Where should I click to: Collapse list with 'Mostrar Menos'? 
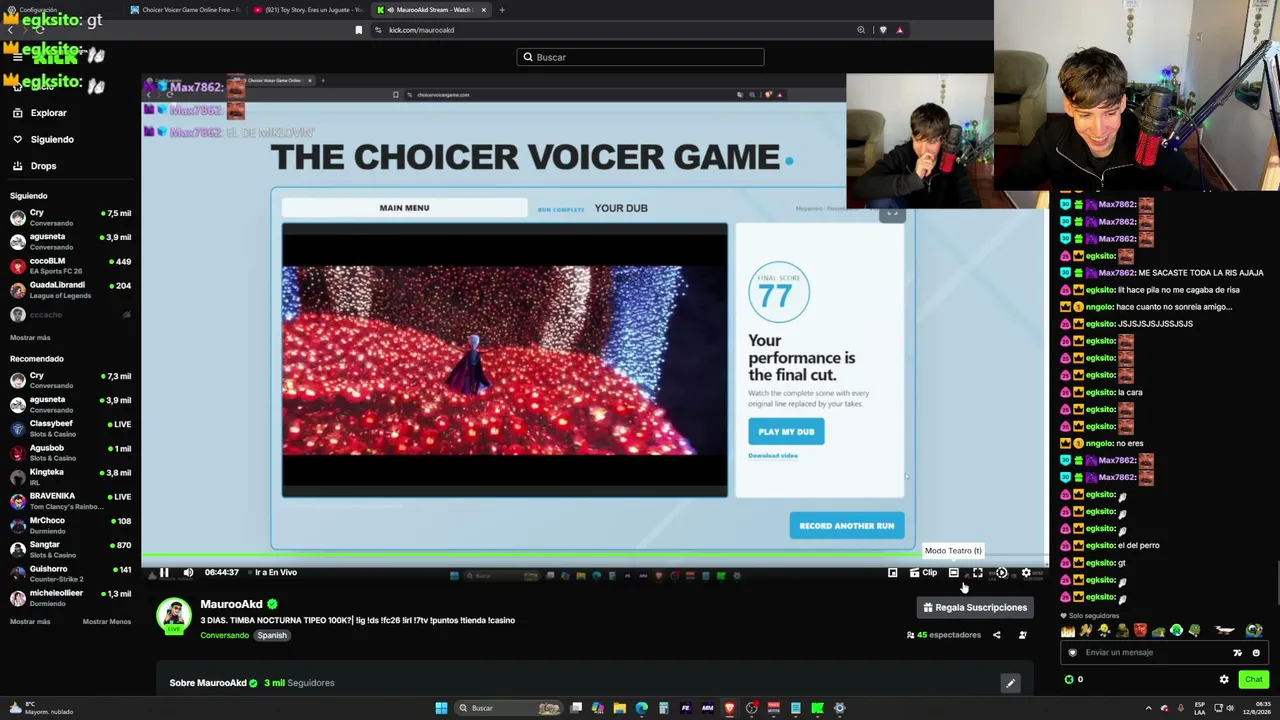point(106,621)
